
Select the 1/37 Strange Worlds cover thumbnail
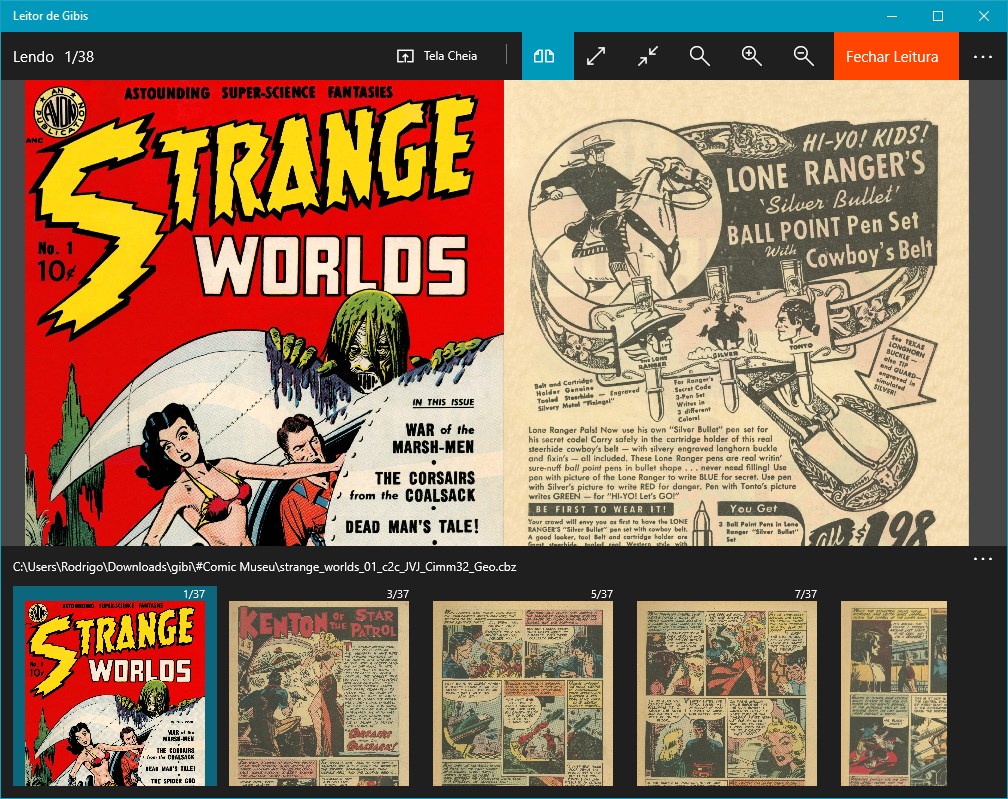[x=115, y=687]
